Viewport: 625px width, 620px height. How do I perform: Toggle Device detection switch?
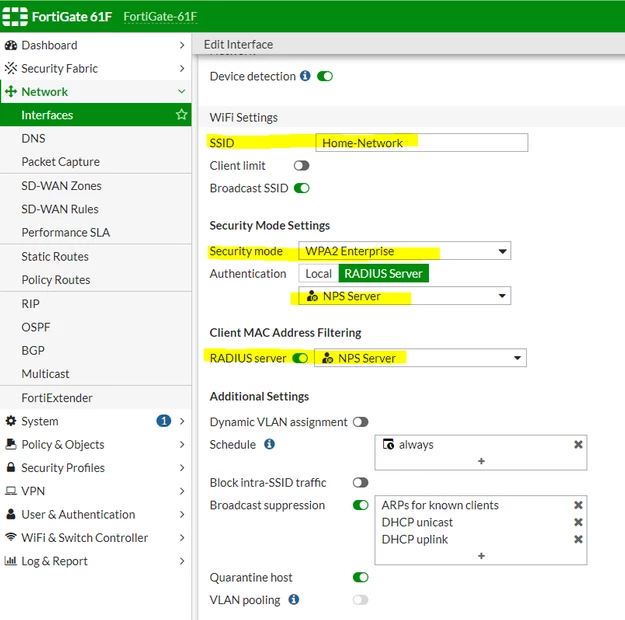point(325,76)
